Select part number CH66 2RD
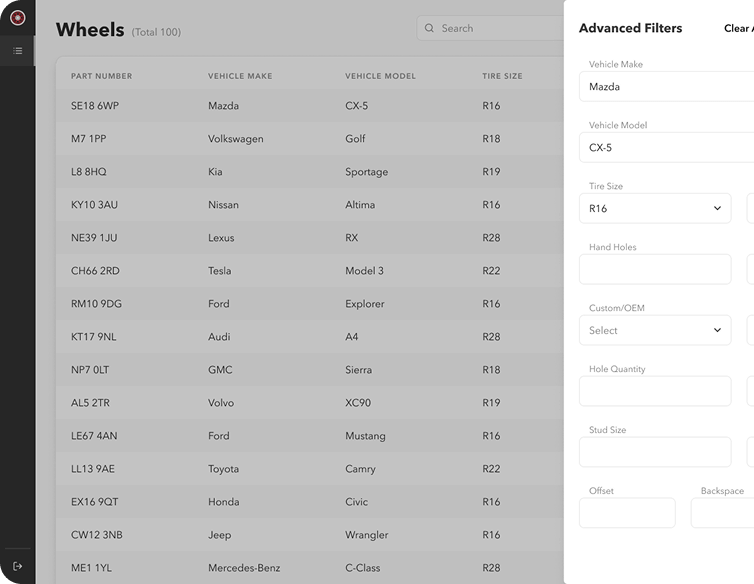 [95, 271]
